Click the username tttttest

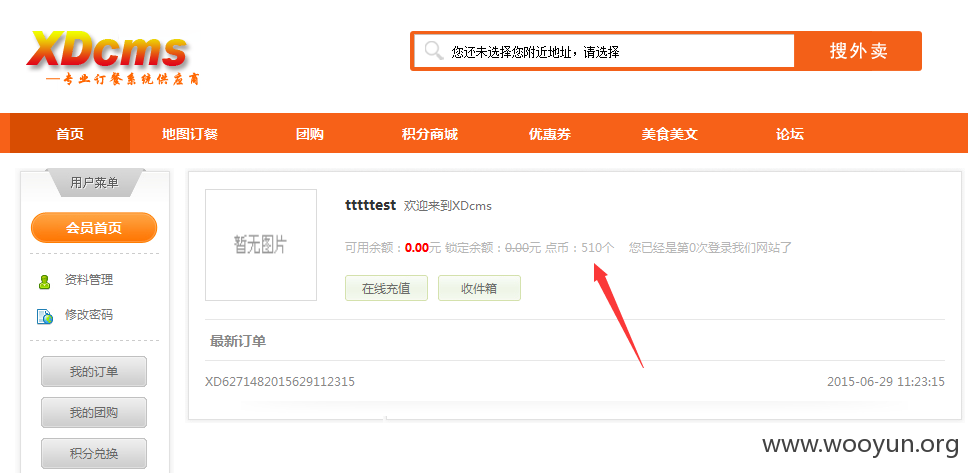click(370, 206)
